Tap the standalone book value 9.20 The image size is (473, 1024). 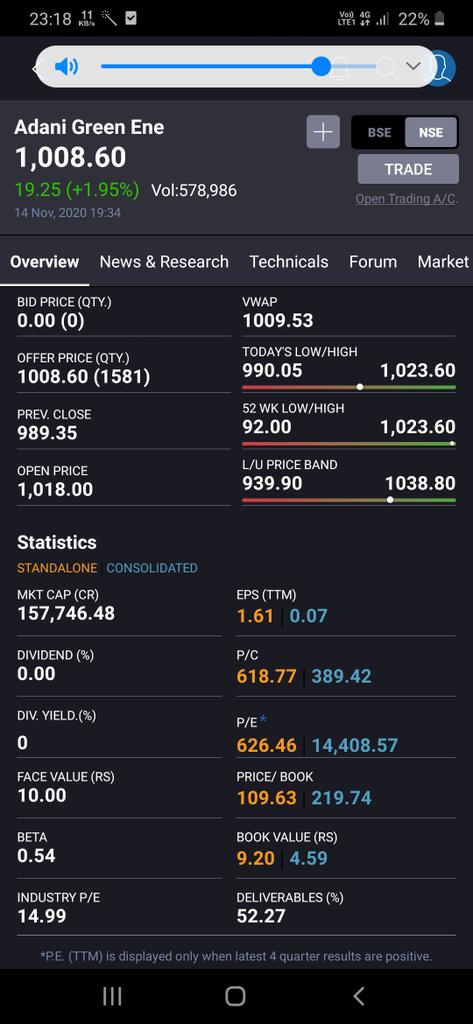(255, 857)
